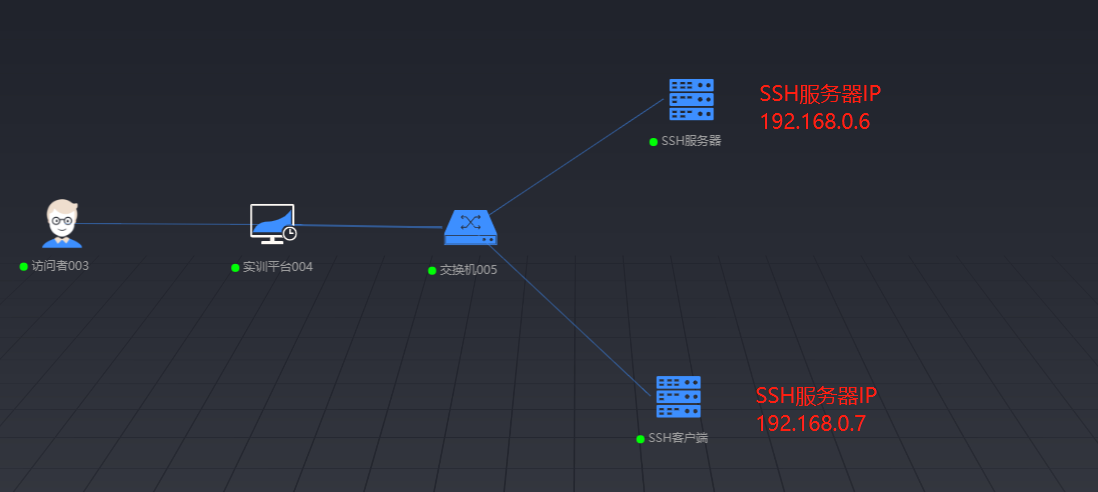Screen dimensions: 1098x492
Task: Click the SSH服务器 label under the server
Action: click(691, 142)
